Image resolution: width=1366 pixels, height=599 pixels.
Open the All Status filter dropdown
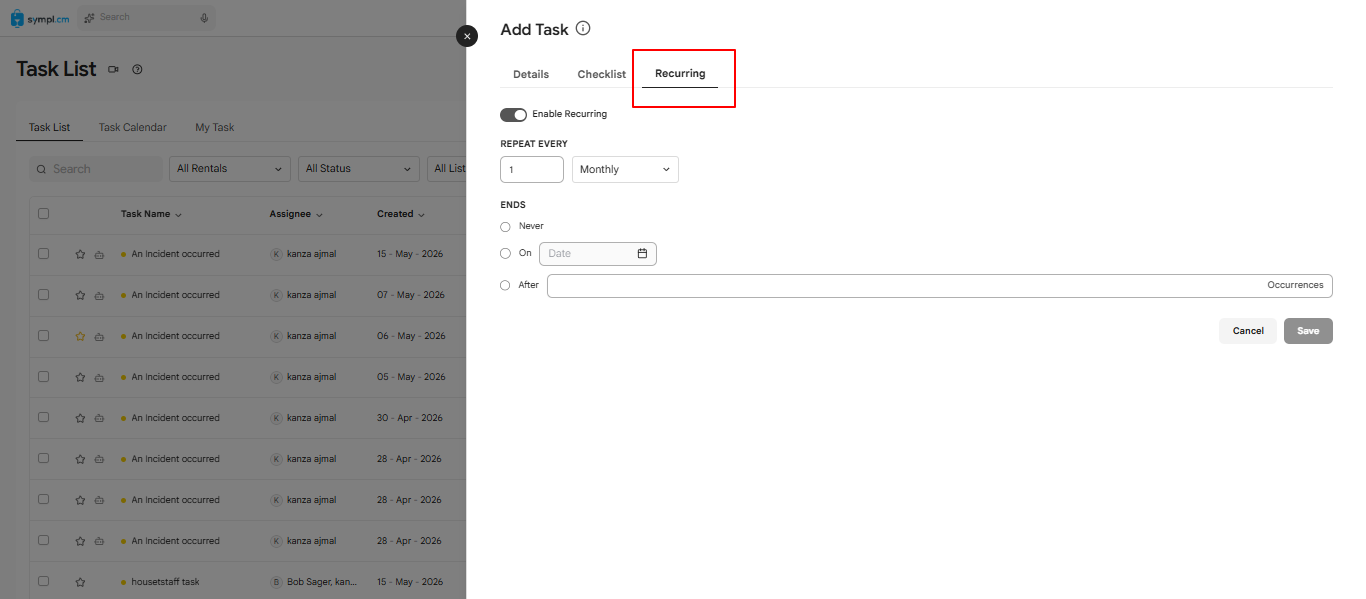click(x=359, y=169)
